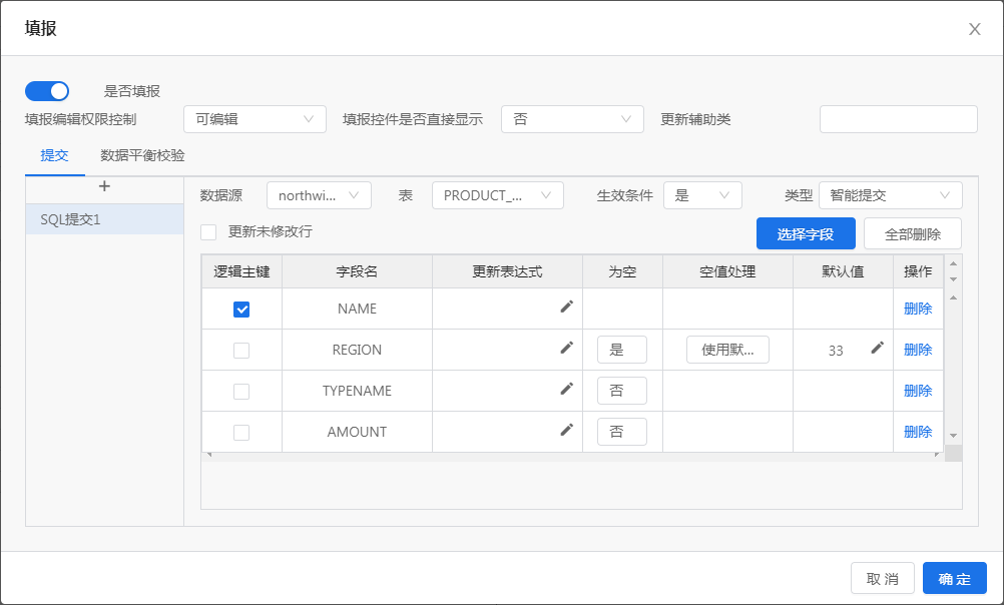Click the TYPENAME field cell
Screen dimensions: 1004x605
357,391
